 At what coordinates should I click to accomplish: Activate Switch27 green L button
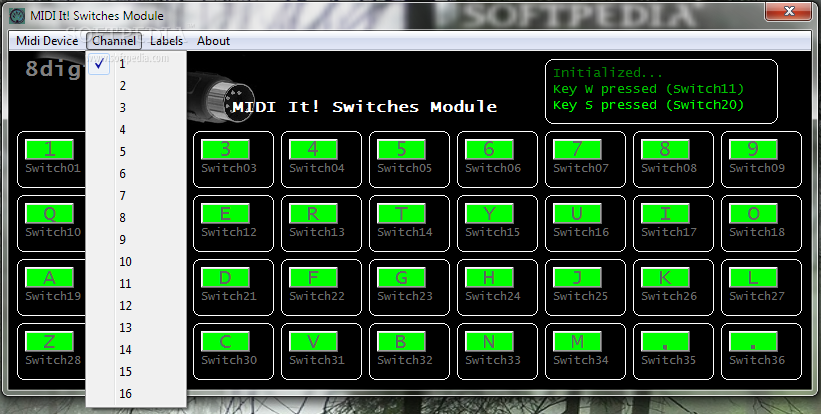[753, 277]
